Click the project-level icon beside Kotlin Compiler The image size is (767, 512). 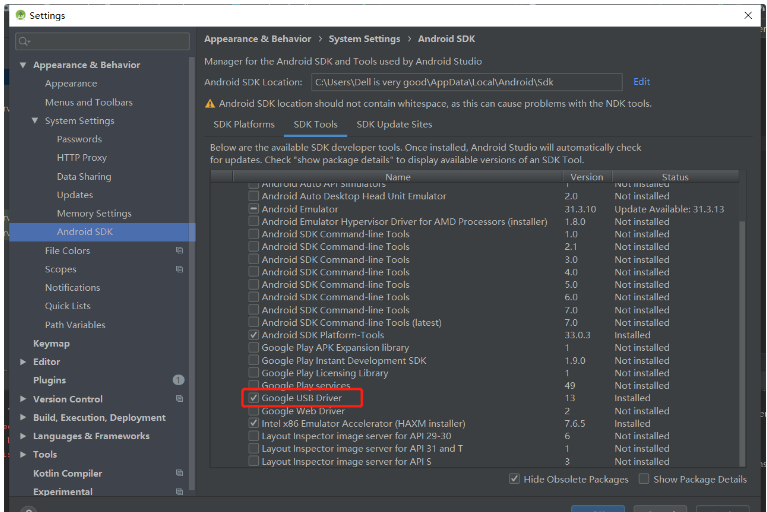pos(179,473)
